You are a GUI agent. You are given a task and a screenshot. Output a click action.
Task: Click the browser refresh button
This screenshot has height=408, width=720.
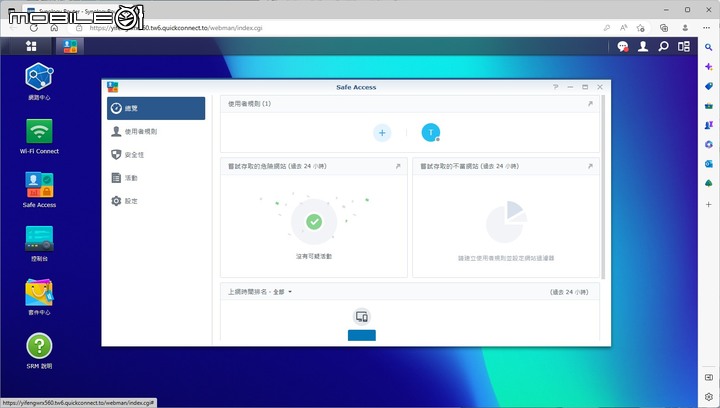(34, 28)
